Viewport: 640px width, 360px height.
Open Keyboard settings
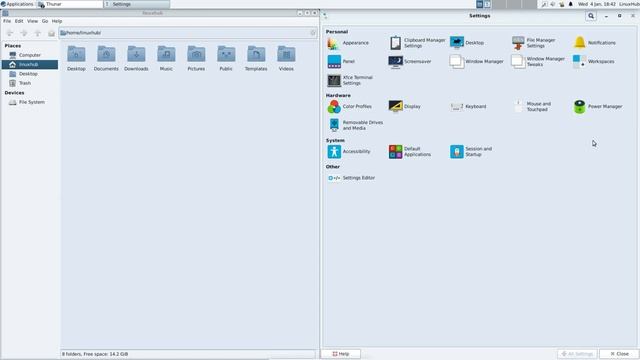click(468, 107)
